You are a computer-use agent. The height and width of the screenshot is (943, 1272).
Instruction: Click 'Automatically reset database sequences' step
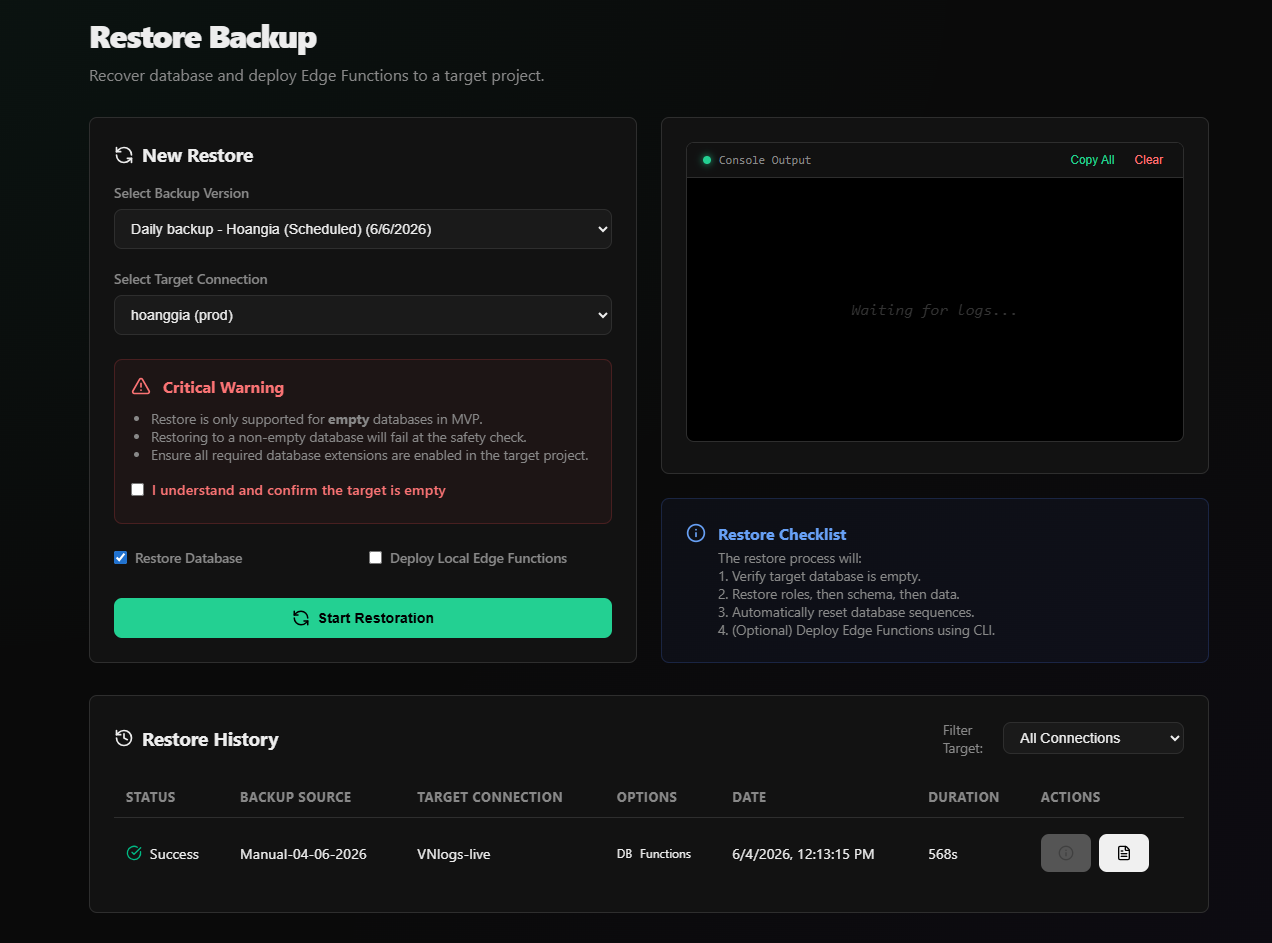(846, 612)
